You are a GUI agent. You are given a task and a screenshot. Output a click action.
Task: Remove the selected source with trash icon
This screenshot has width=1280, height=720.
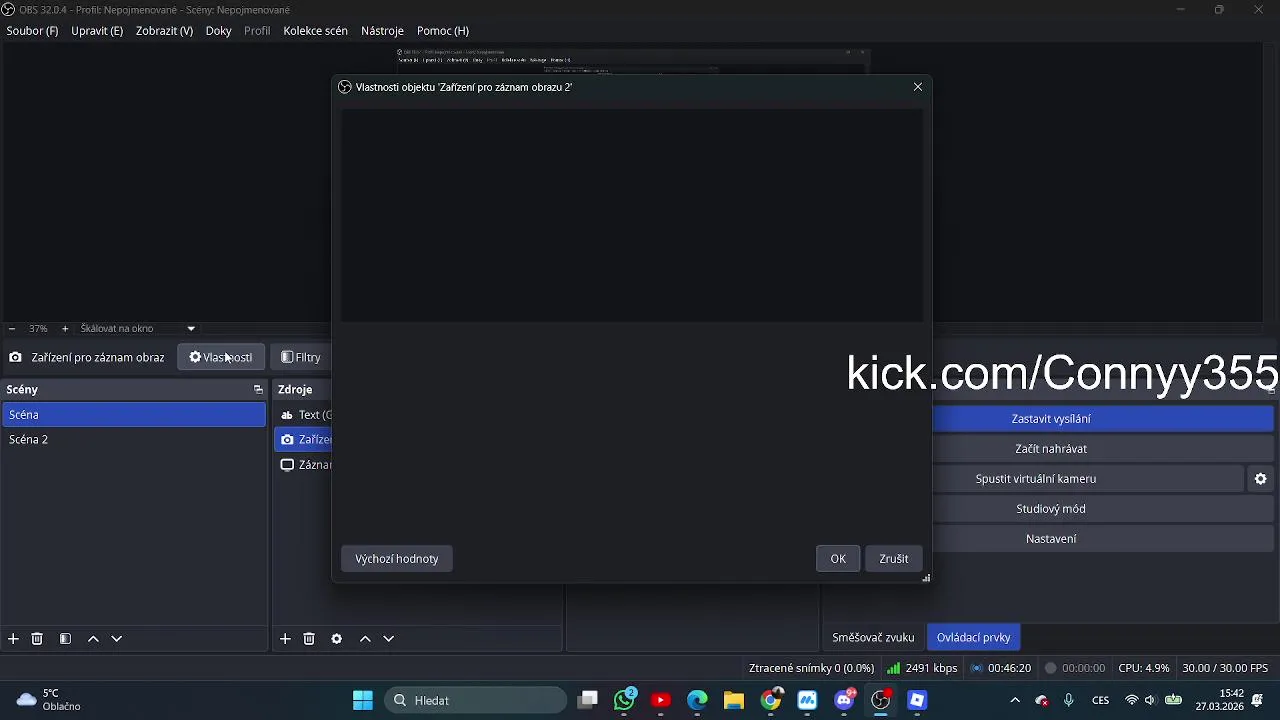tap(309, 639)
